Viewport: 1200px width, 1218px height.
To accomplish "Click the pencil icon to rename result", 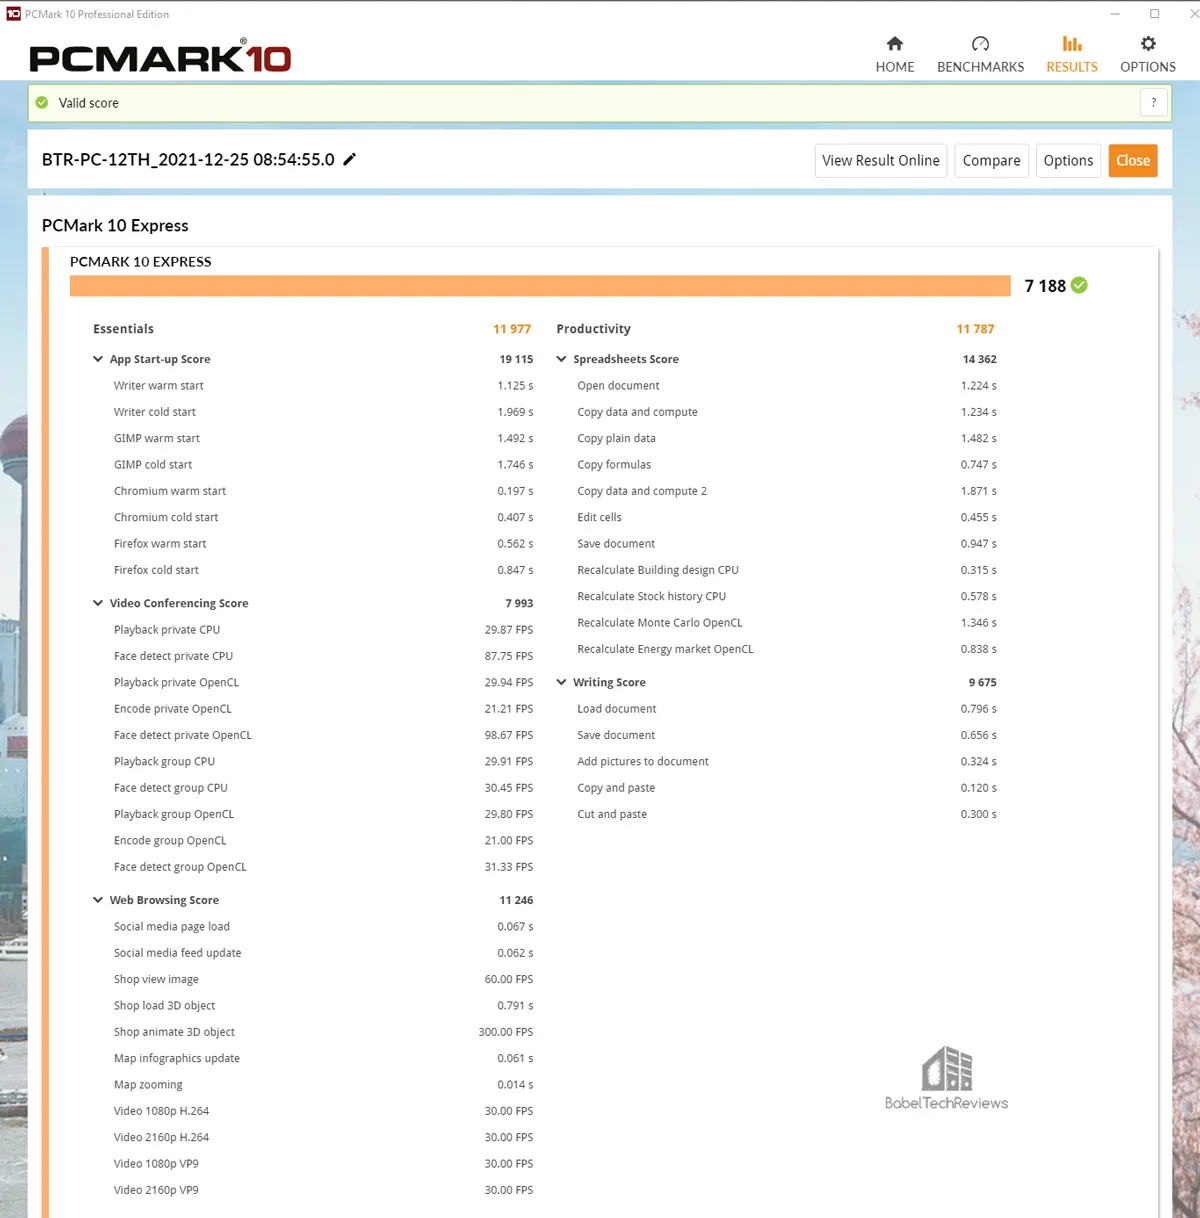I will click(349, 159).
